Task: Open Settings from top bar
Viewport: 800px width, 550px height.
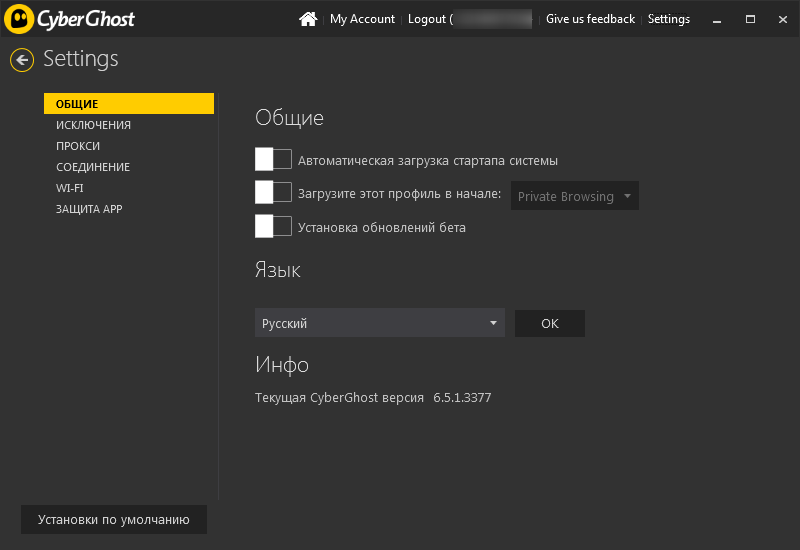Action: point(668,19)
